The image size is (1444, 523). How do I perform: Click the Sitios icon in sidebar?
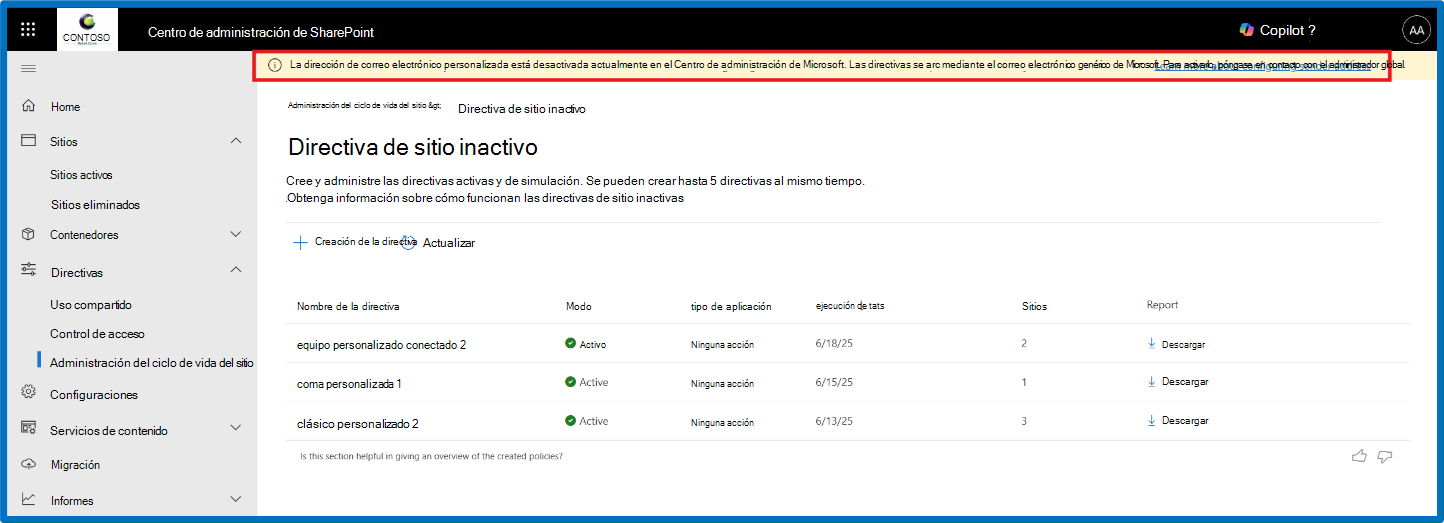pyautogui.click(x=29, y=141)
